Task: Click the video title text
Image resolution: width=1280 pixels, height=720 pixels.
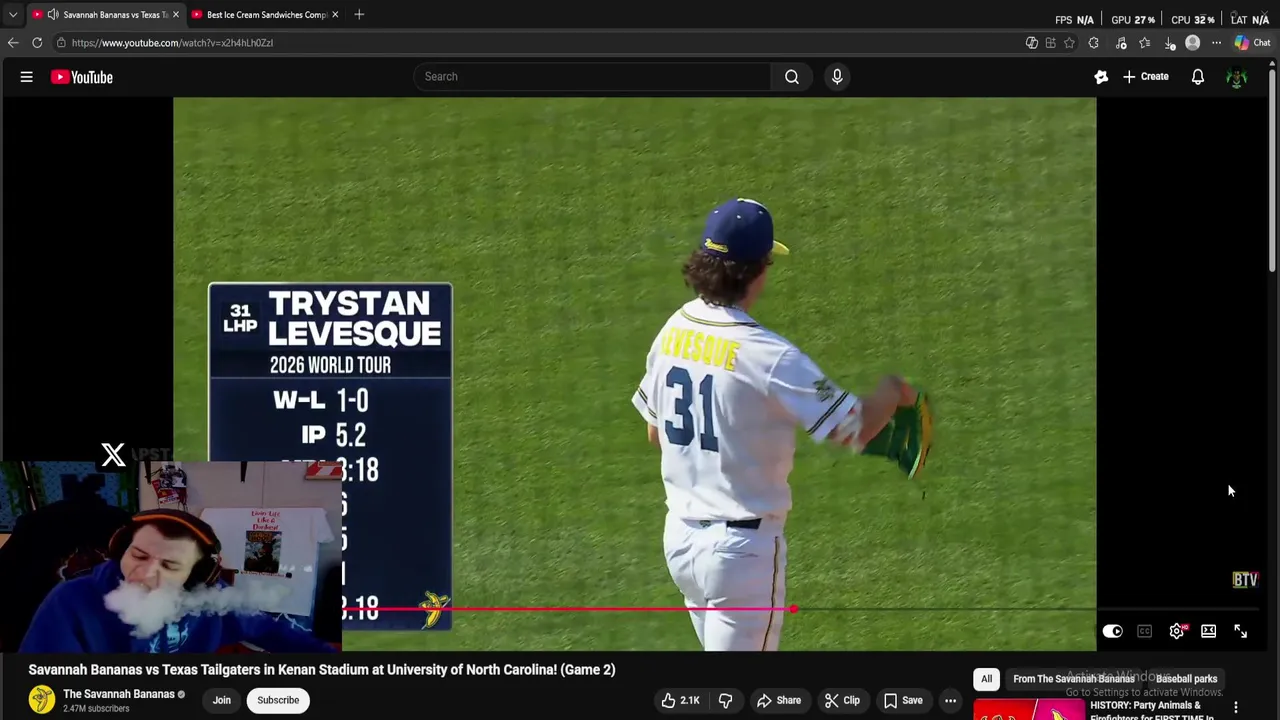Action: 322,670
